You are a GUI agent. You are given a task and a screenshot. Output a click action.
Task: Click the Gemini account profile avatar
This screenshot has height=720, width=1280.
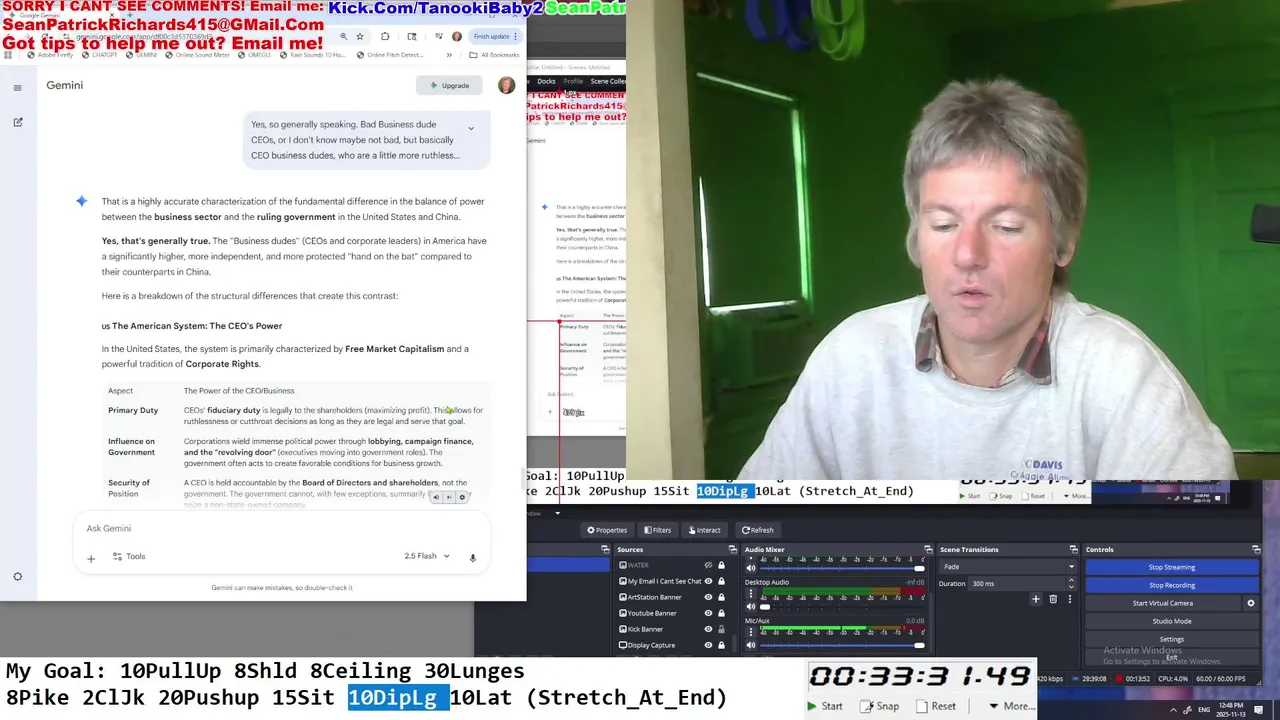[506, 85]
